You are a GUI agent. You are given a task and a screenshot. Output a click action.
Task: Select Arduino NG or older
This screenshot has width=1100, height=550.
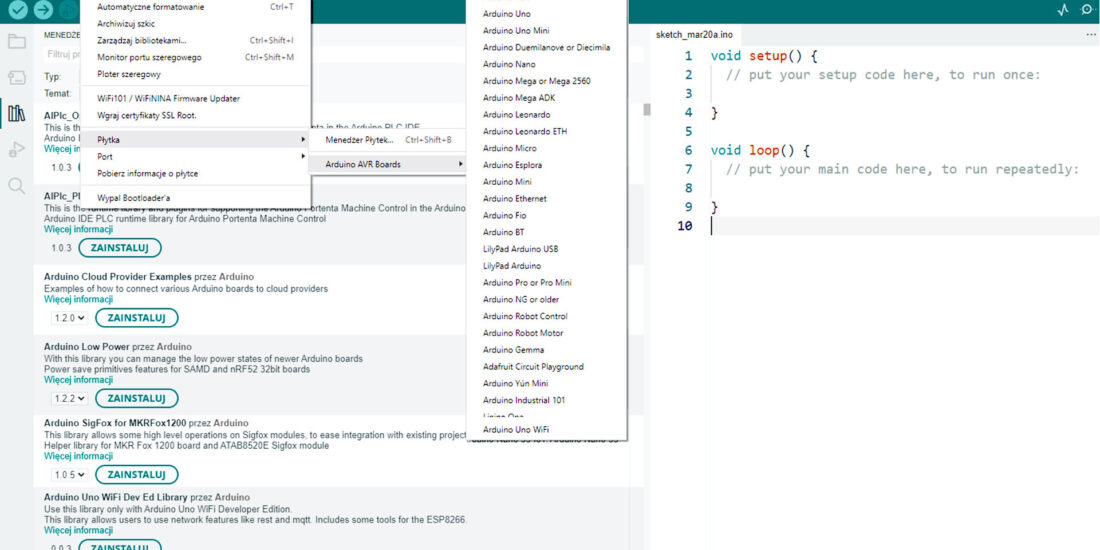click(x=546, y=300)
